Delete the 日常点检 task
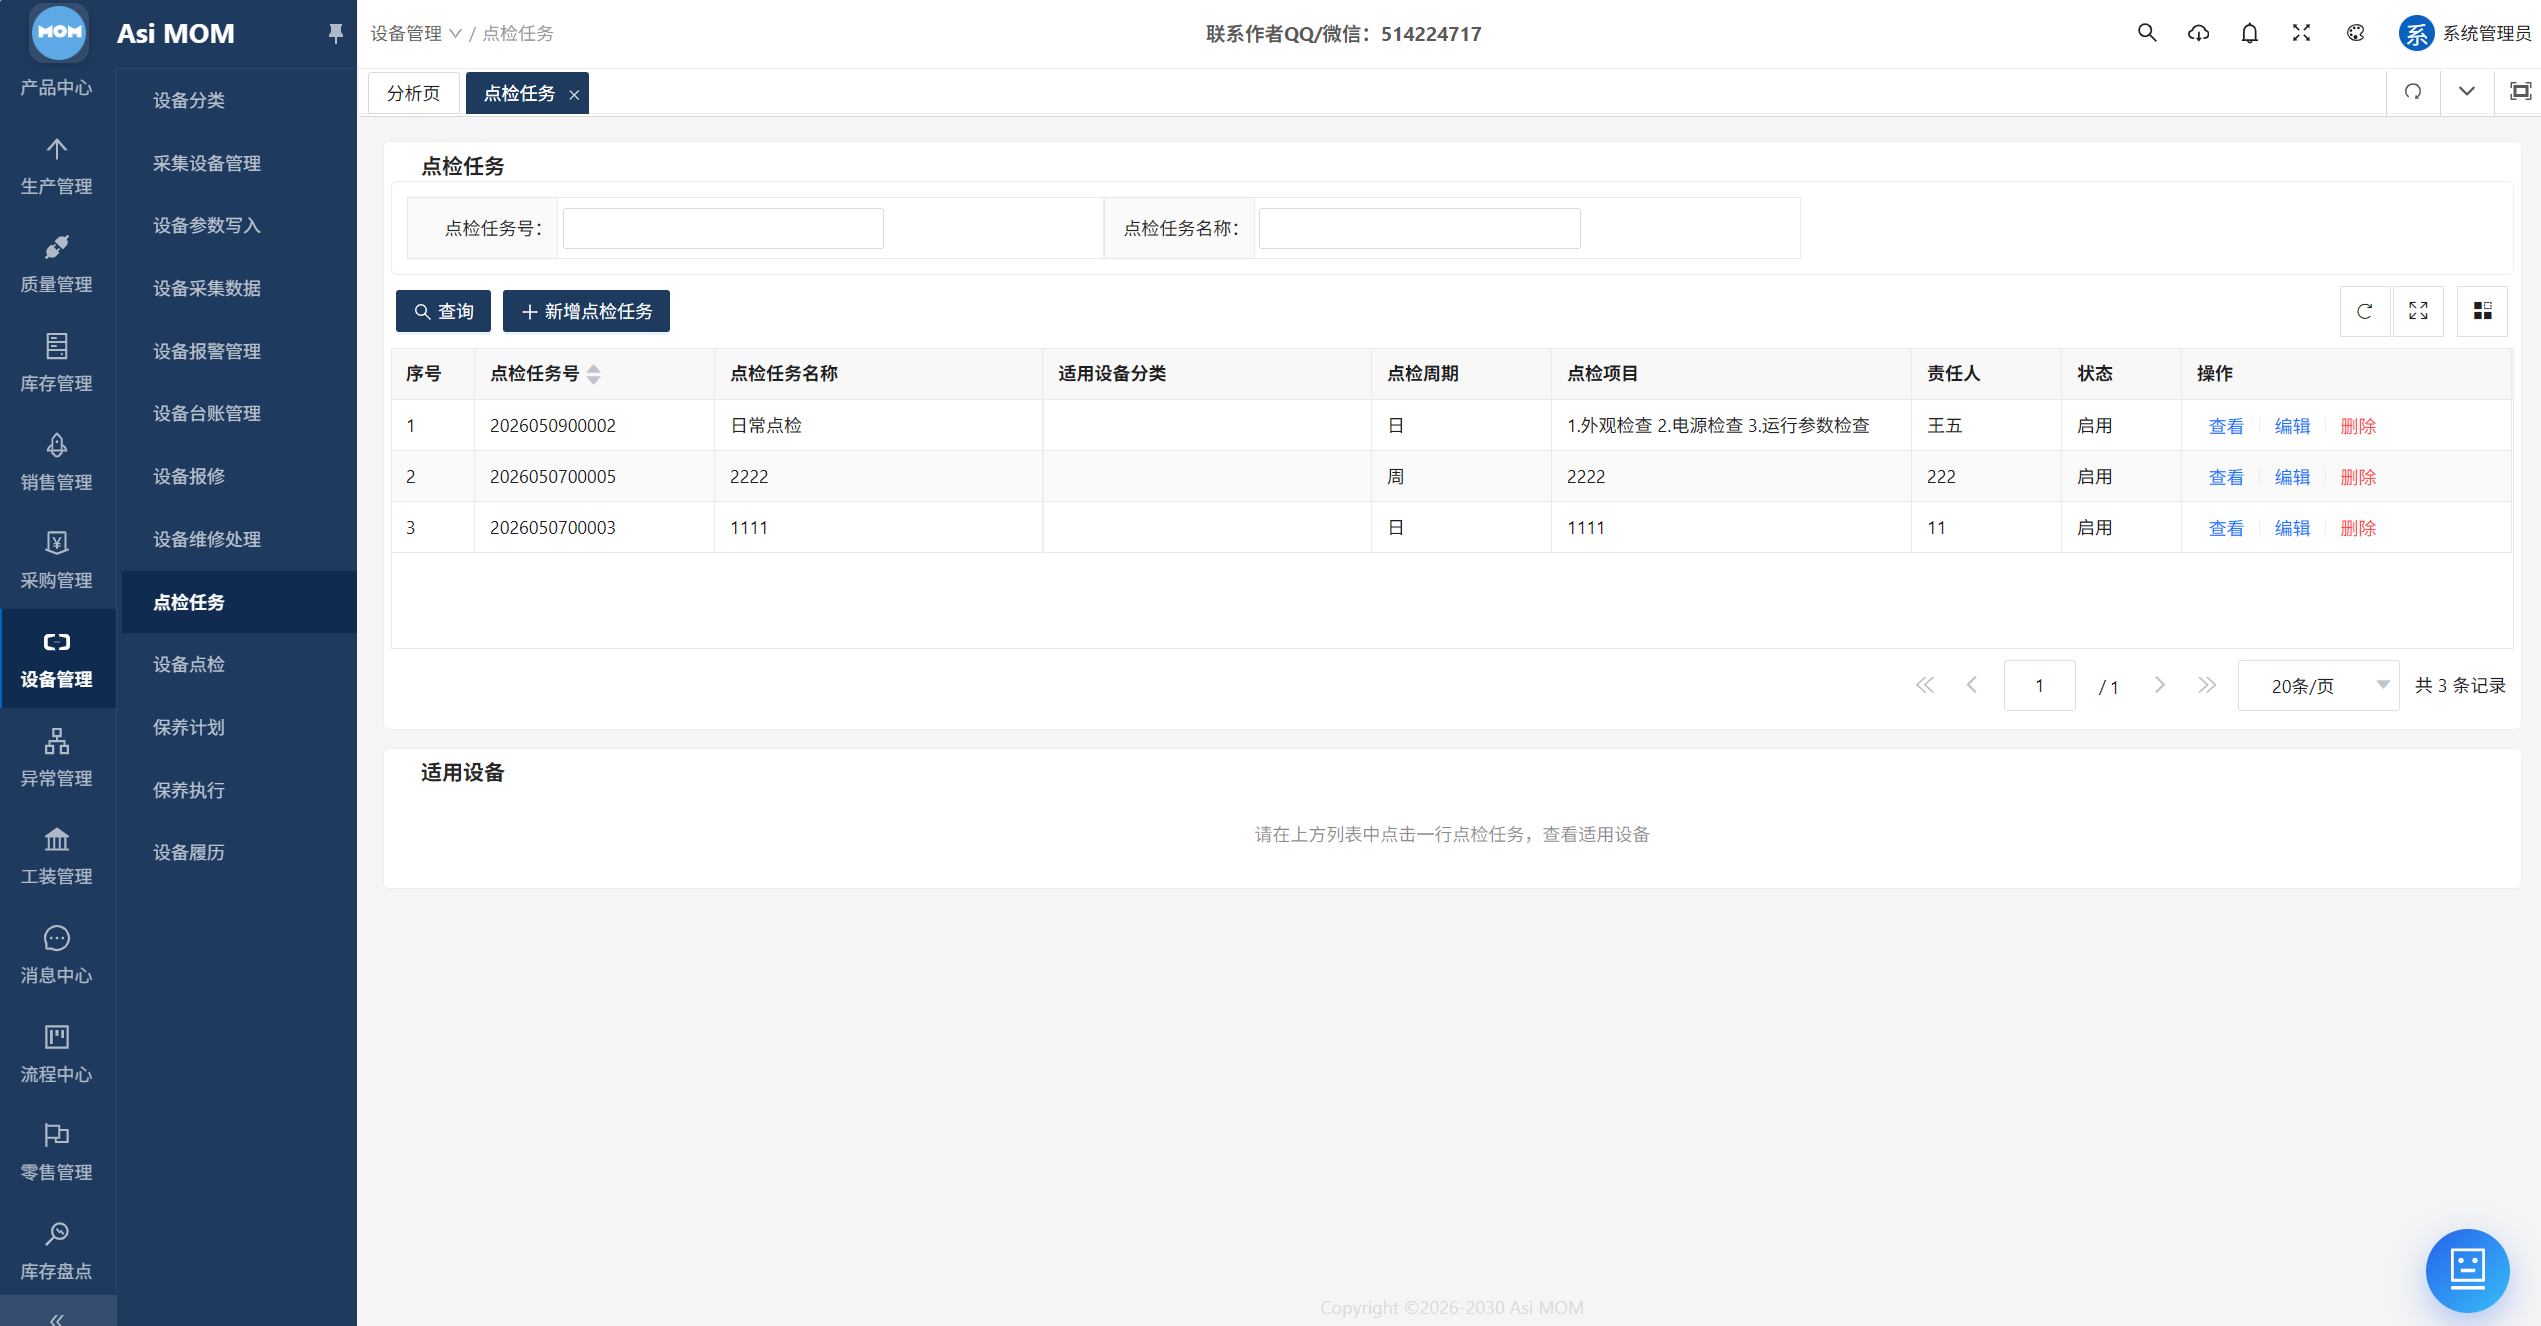This screenshot has width=2541, height=1326. tap(2358, 426)
